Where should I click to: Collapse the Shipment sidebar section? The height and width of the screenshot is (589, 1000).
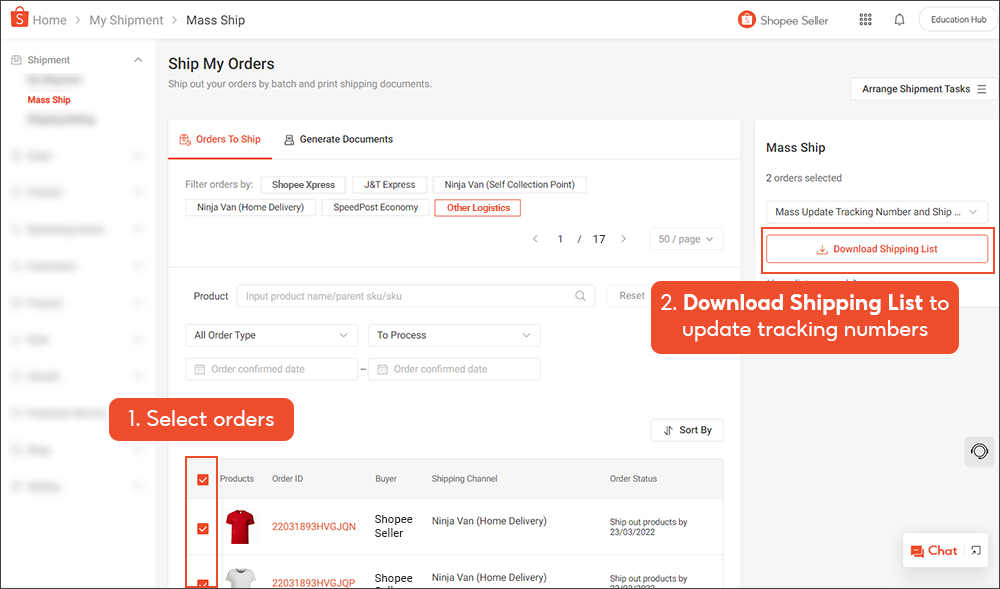coord(138,59)
